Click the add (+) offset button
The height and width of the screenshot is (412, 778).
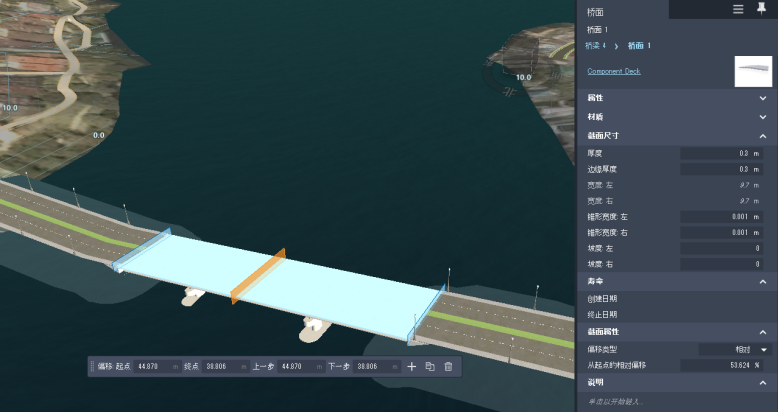pyautogui.click(x=411, y=366)
